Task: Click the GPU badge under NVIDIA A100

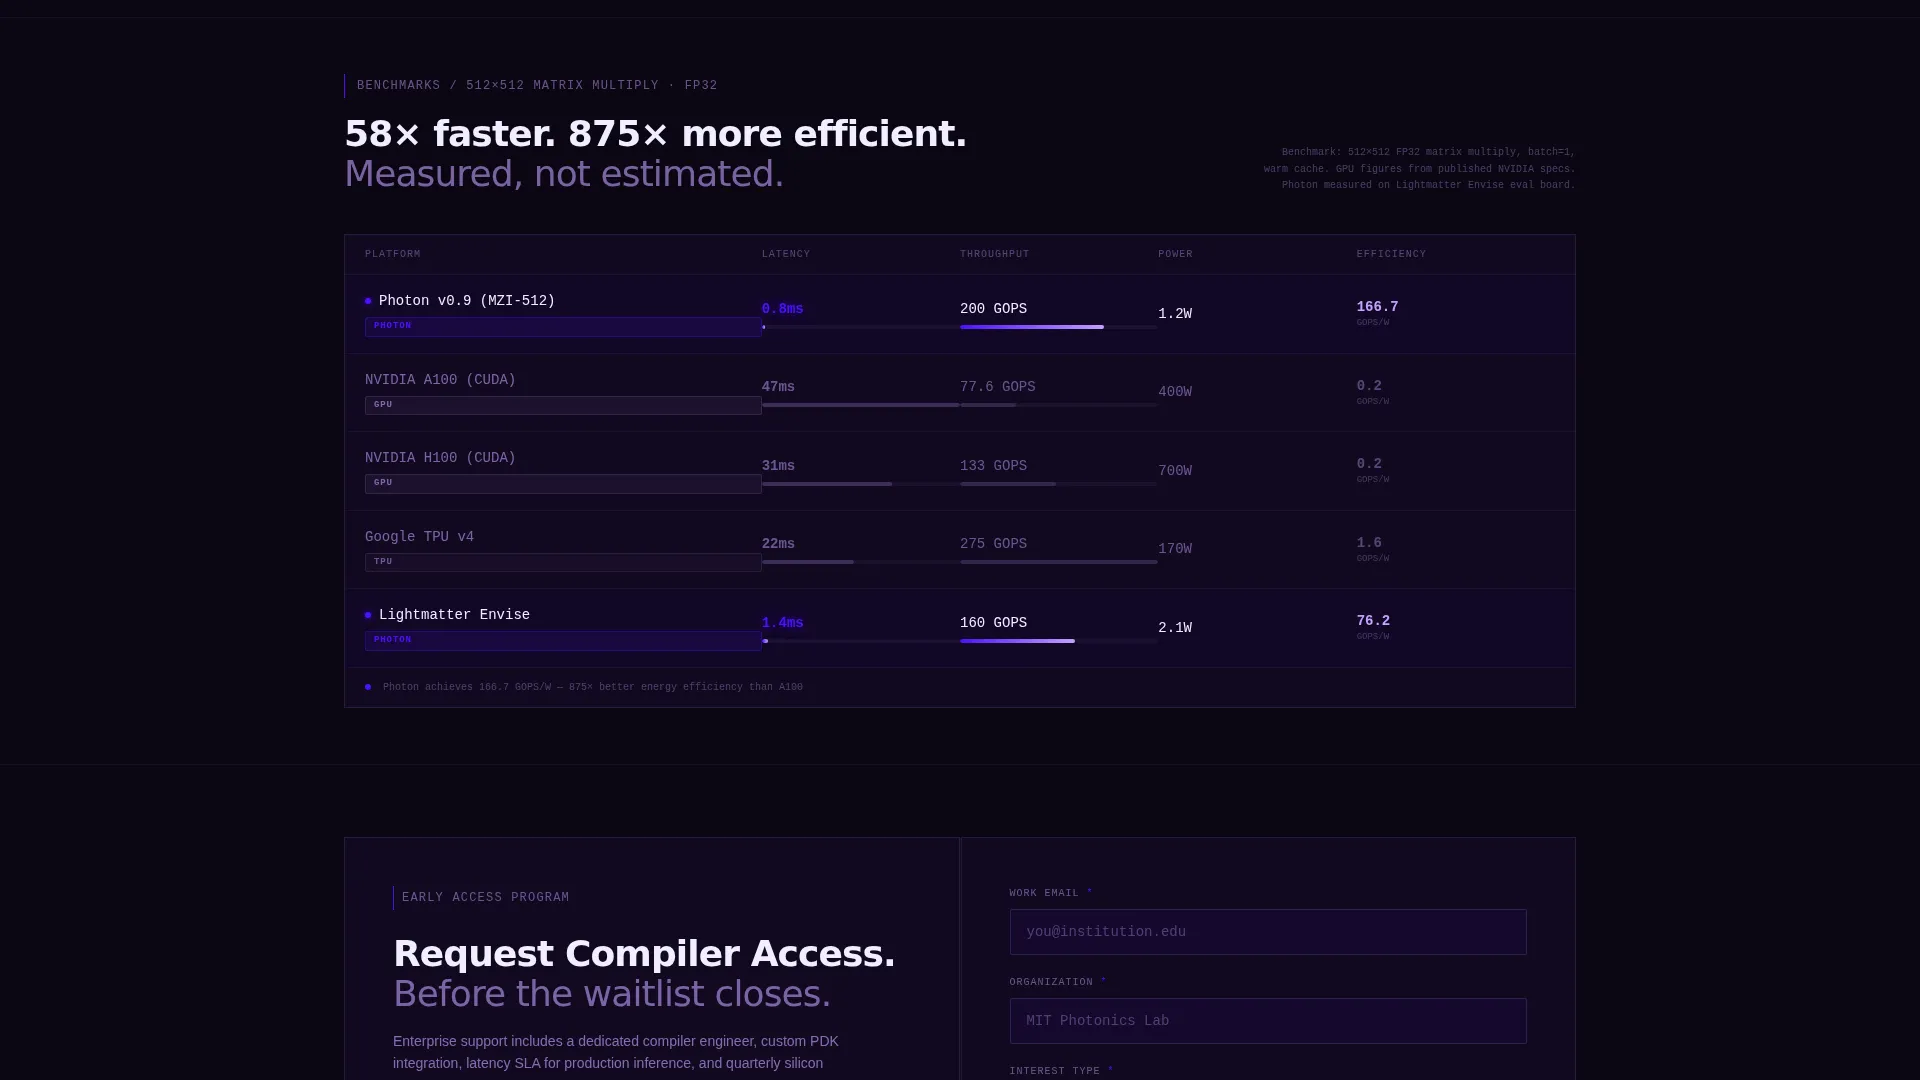Action: point(563,405)
